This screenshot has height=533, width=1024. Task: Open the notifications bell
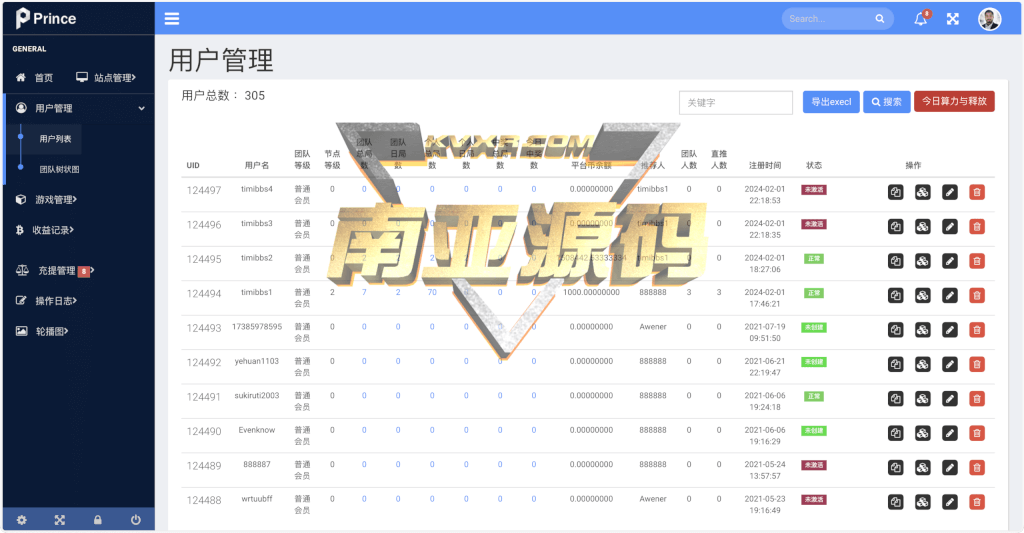921,18
